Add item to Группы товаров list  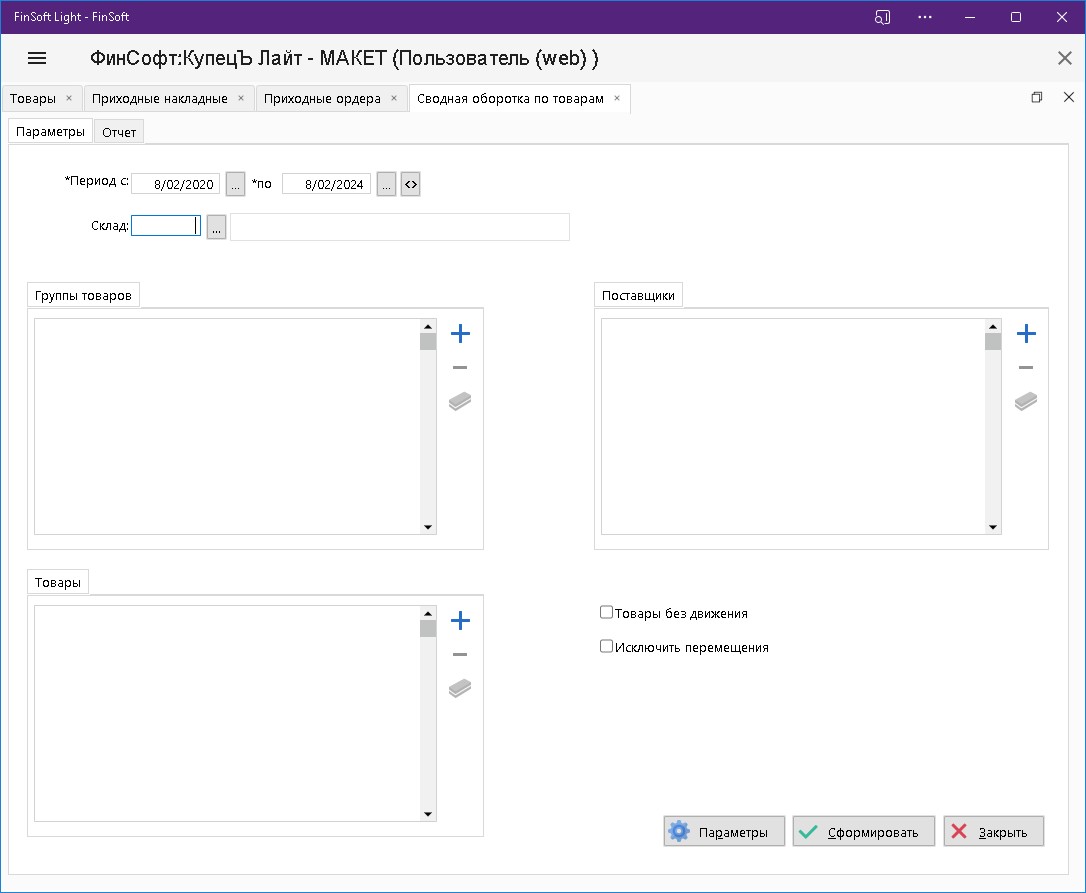coord(460,334)
